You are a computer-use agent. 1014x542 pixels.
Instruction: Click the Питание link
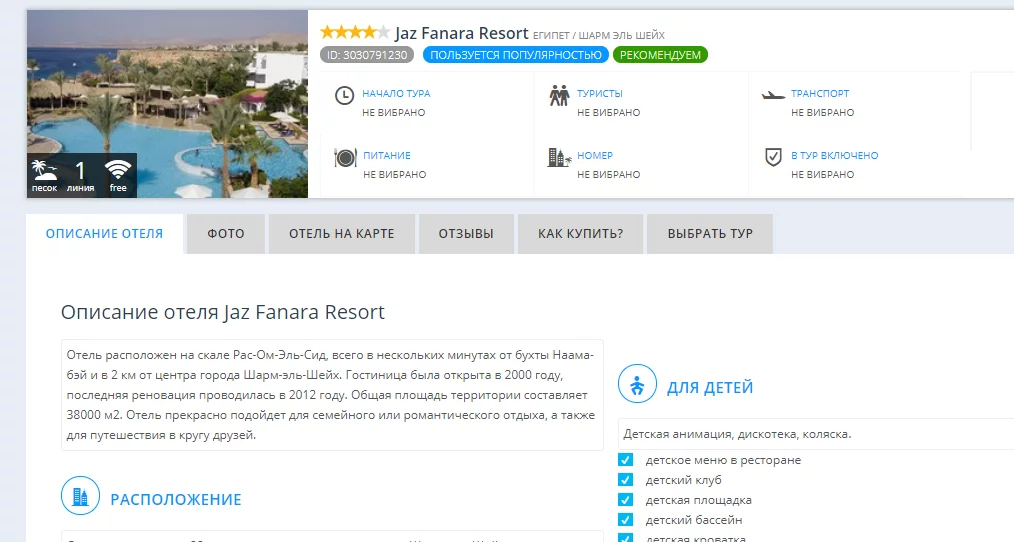(x=387, y=155)
